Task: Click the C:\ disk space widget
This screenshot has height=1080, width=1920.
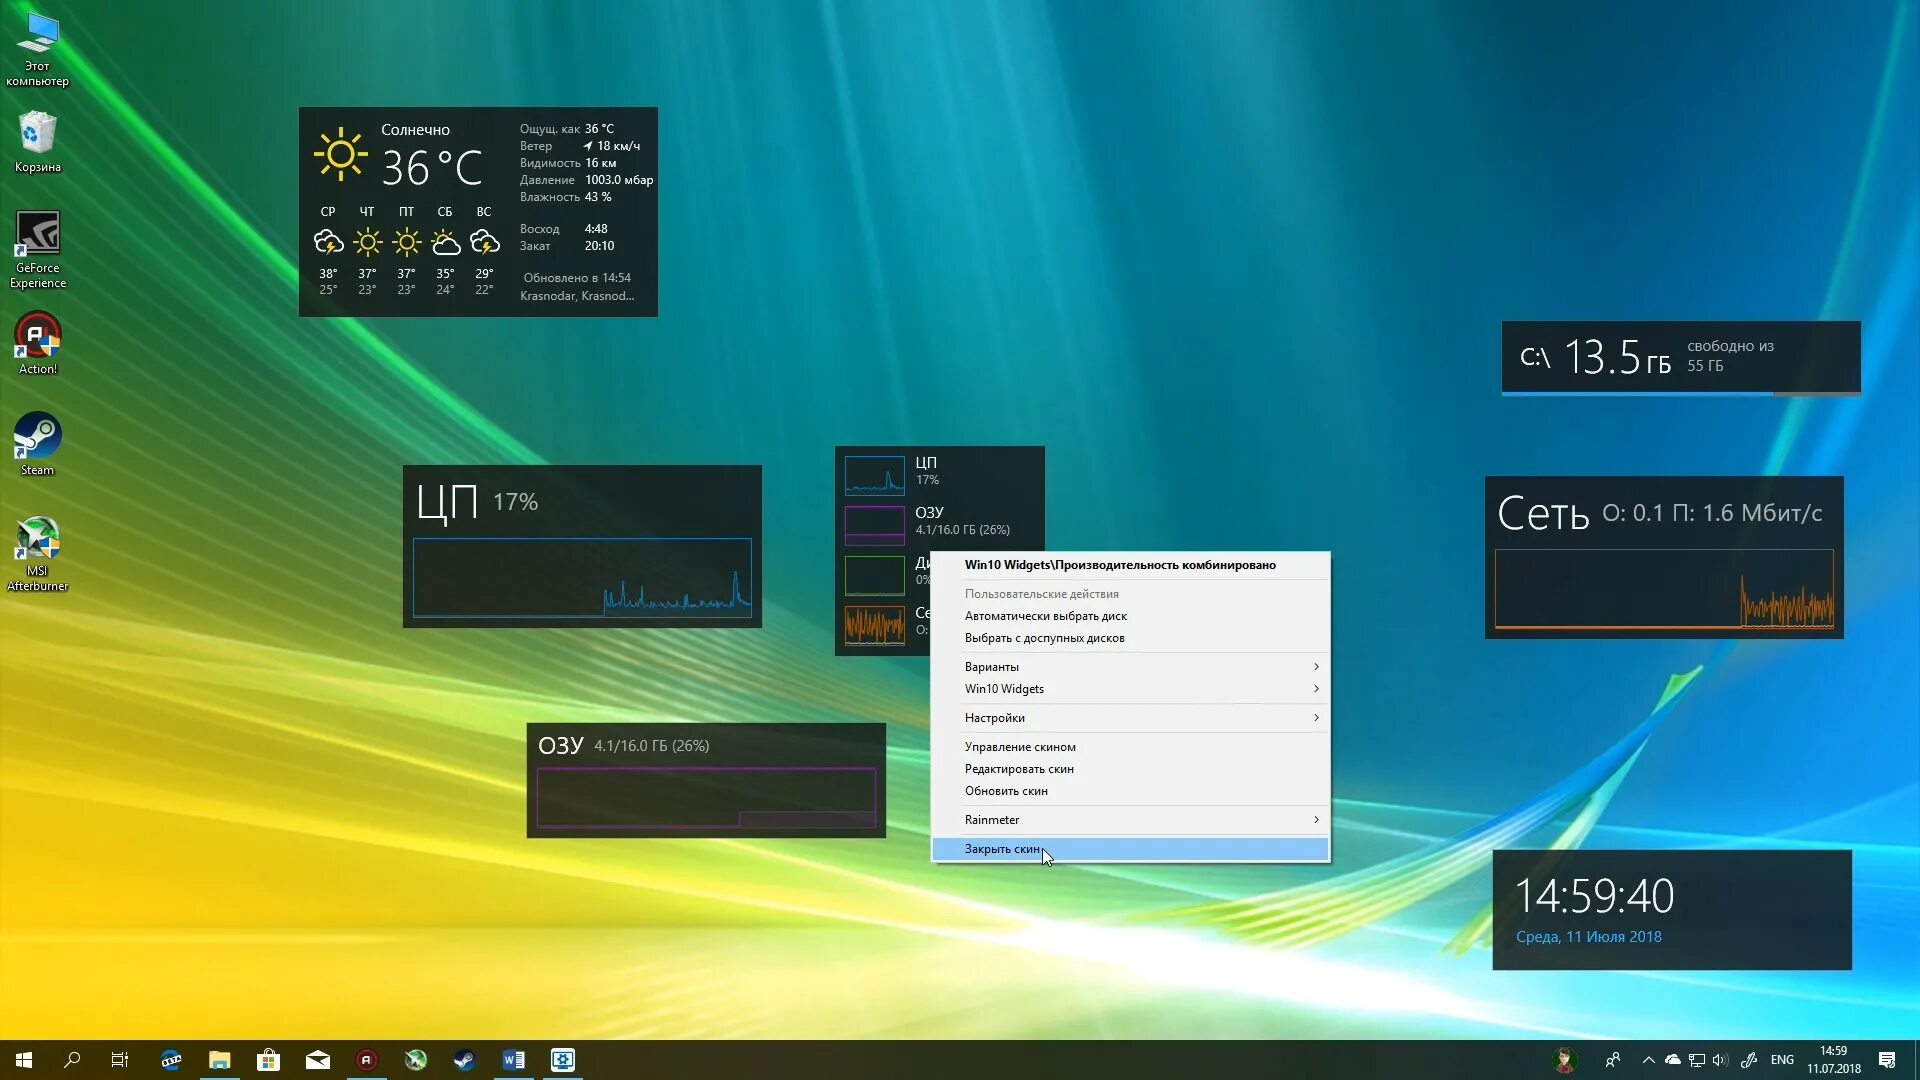Action: [x=1680, y=357]
